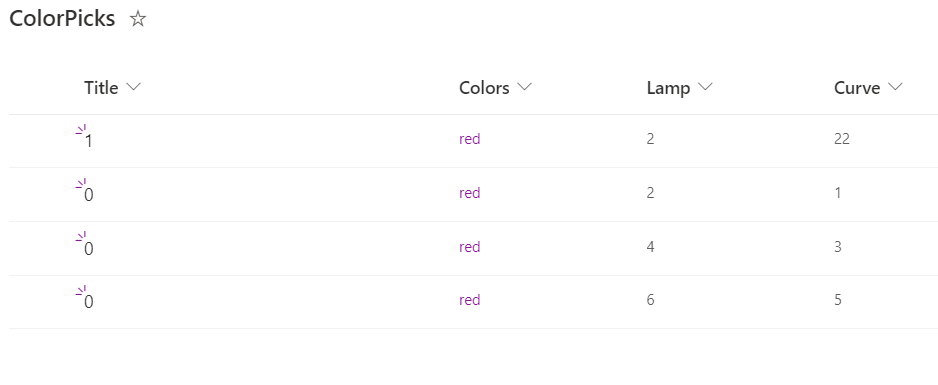Select the Curve value 22 cell
Viewport: 938px width, 385px height.
(x=842, y=139)
